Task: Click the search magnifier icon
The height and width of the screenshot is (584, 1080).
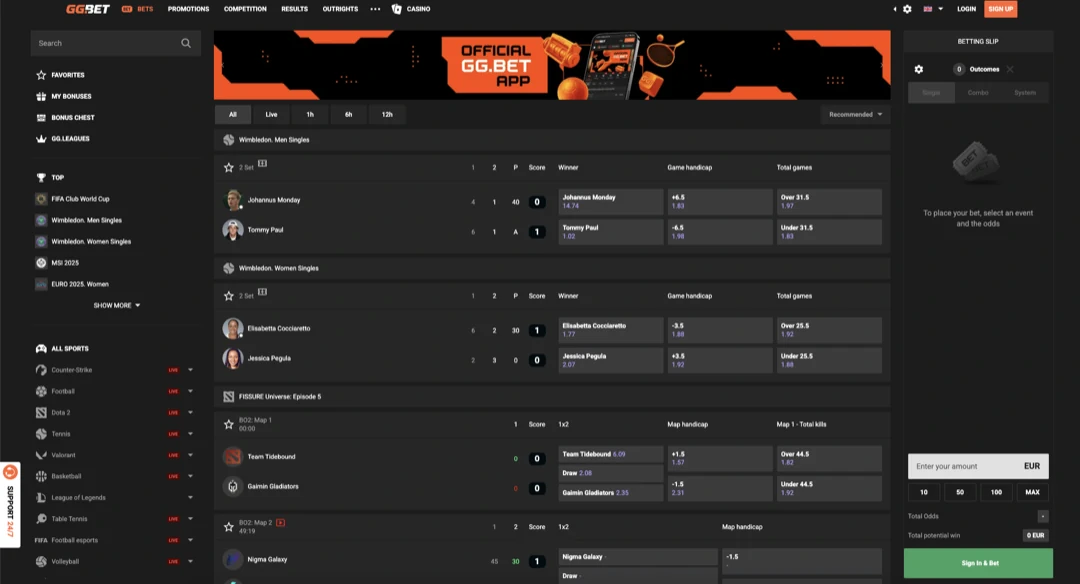Action: click(186, 43)
